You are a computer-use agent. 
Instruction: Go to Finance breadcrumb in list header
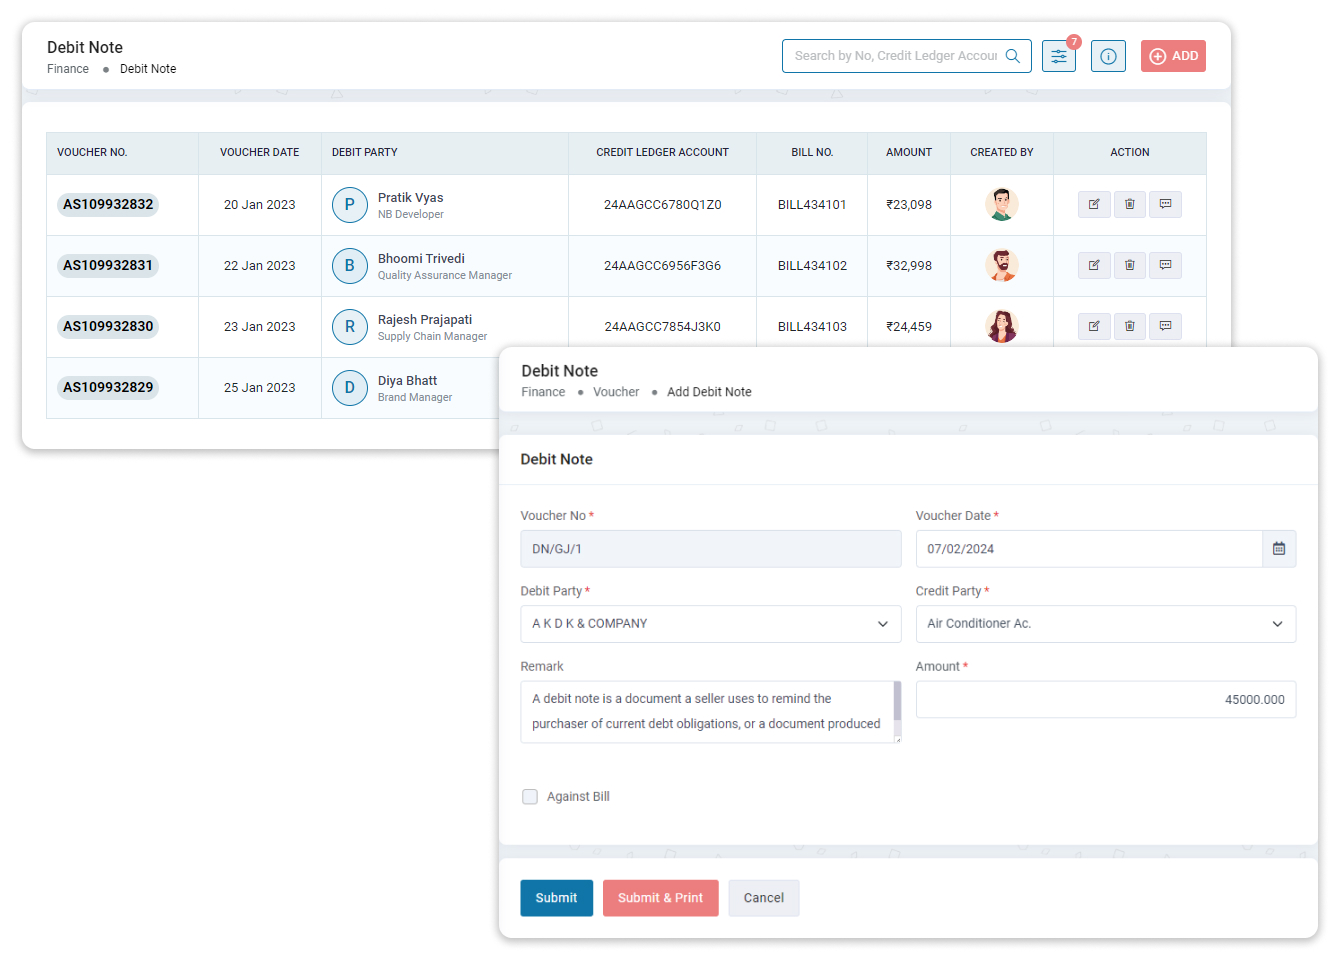click(68, 69)
